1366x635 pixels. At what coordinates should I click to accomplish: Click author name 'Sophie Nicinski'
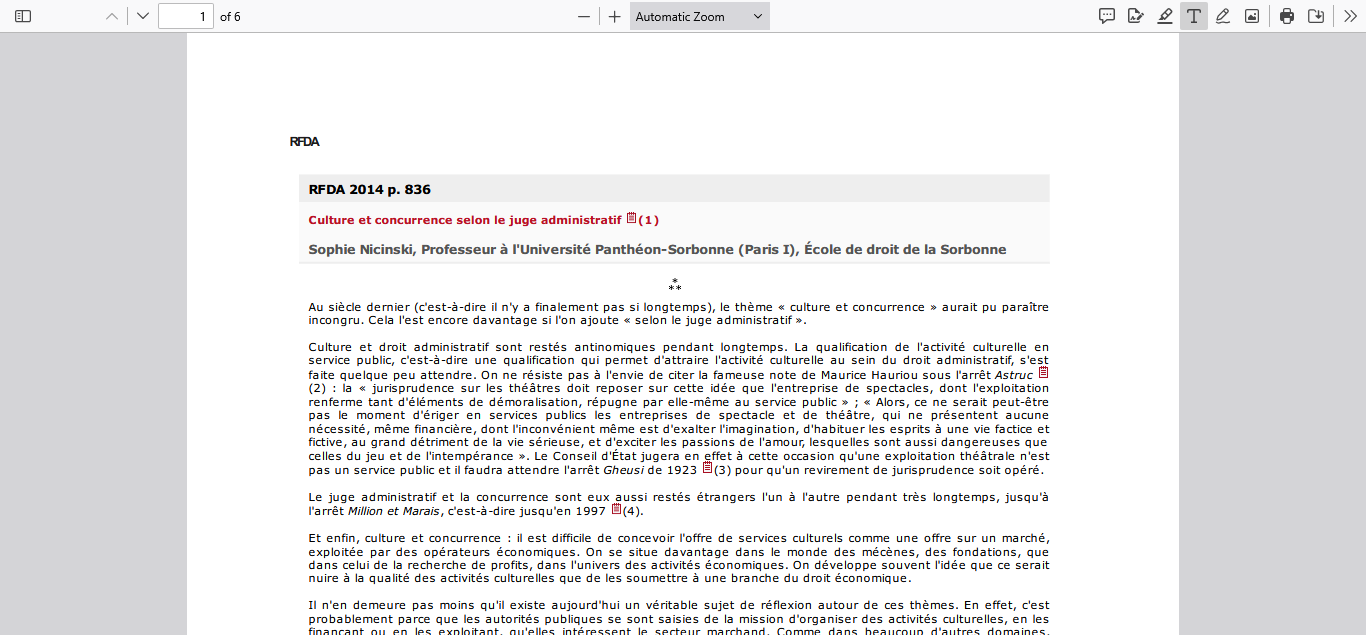click(x=360, y=249)
